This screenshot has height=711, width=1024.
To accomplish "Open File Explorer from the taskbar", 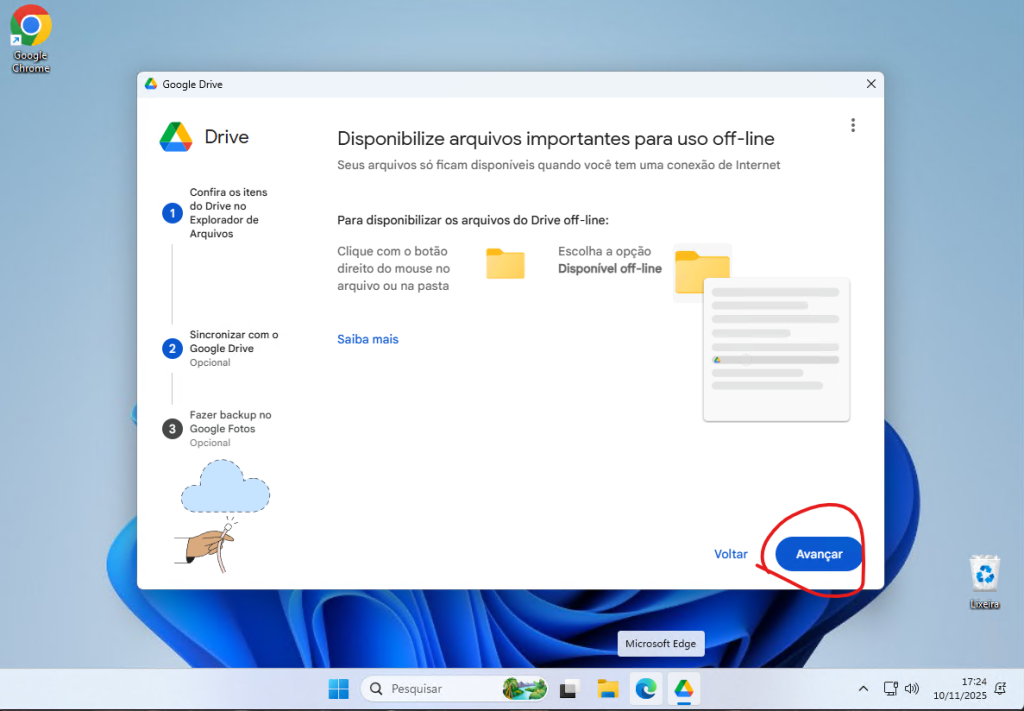I will point(607,689).
